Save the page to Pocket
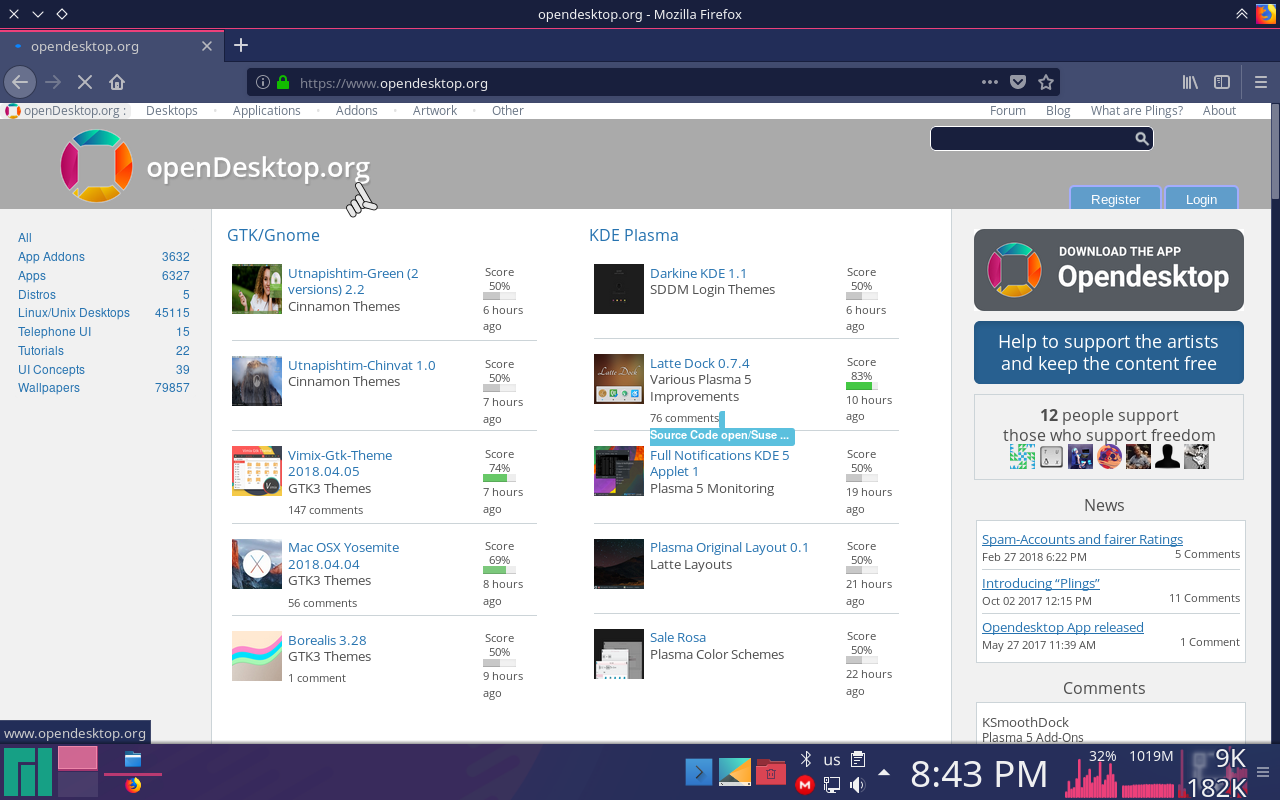The width and height of the screenshot is (1280, 800). point(1017,82)
